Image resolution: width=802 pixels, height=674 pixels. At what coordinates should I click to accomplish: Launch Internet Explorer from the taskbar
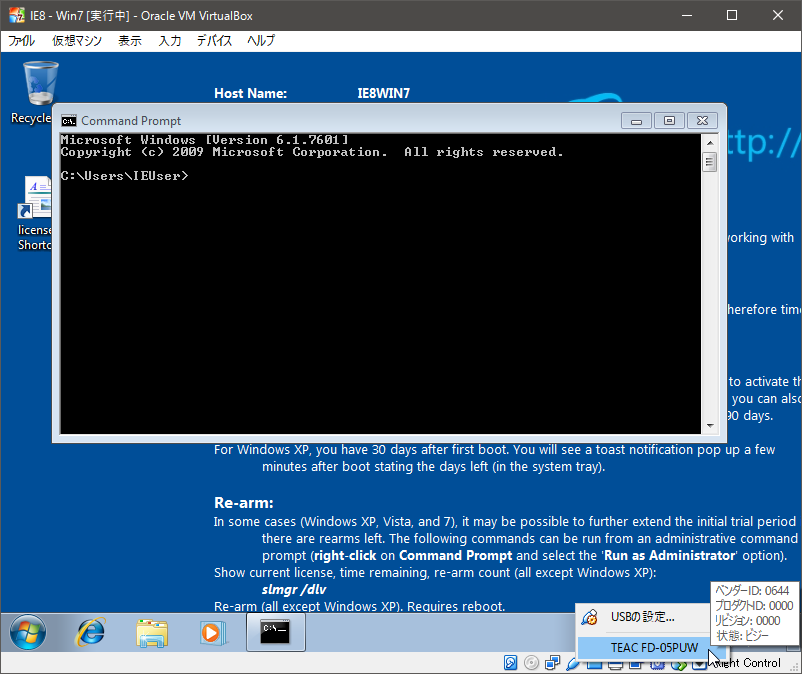pyautogui.click(x=91, y=632)
